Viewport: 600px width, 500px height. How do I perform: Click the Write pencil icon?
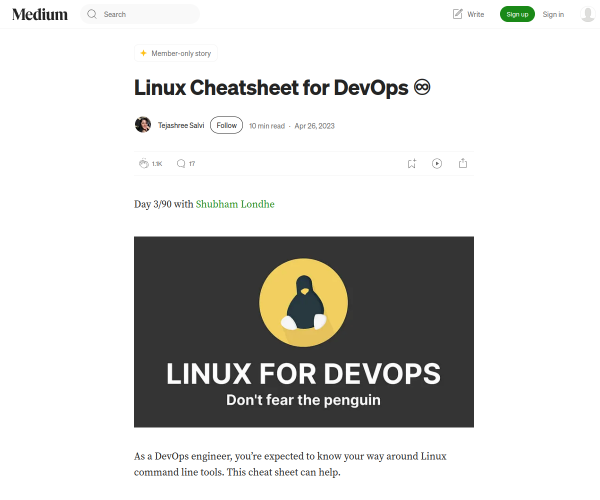pyautogui.click(x=457, y=14)
